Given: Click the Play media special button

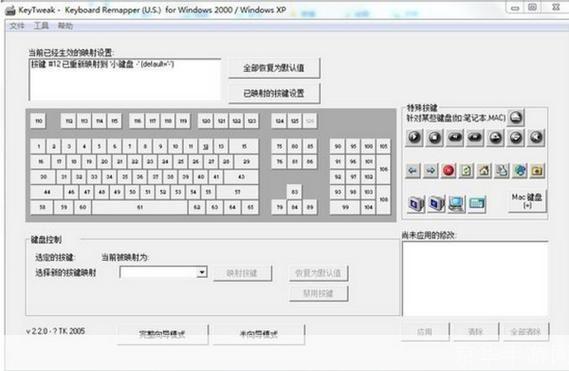Looking at the screenshot, I should [x=414, y=138].
